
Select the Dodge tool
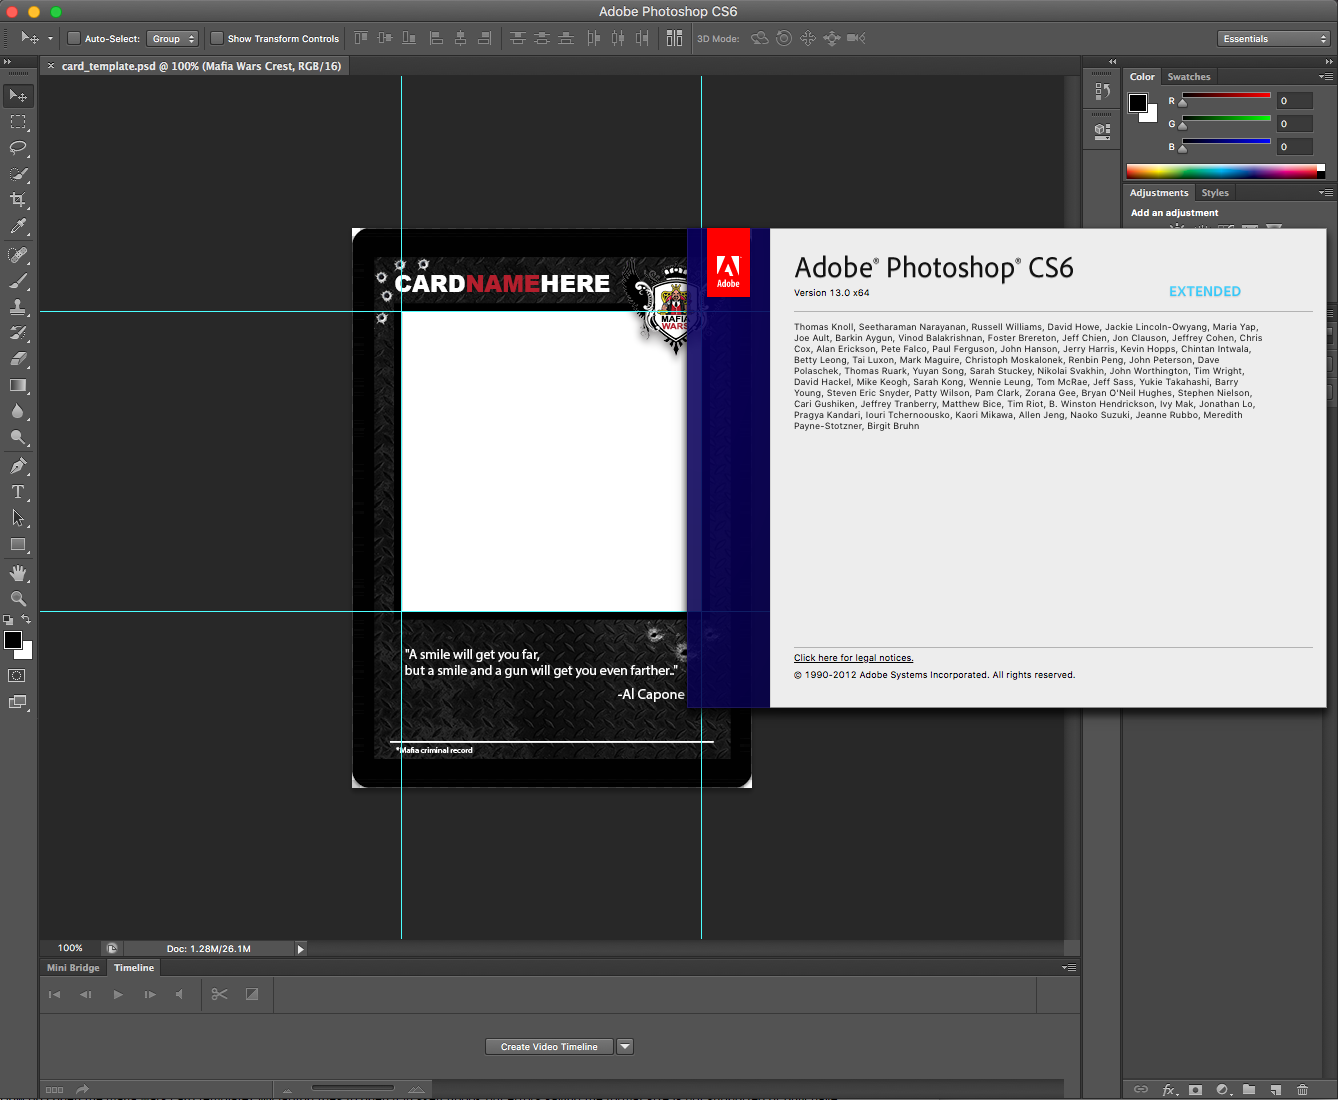(18, 437)
